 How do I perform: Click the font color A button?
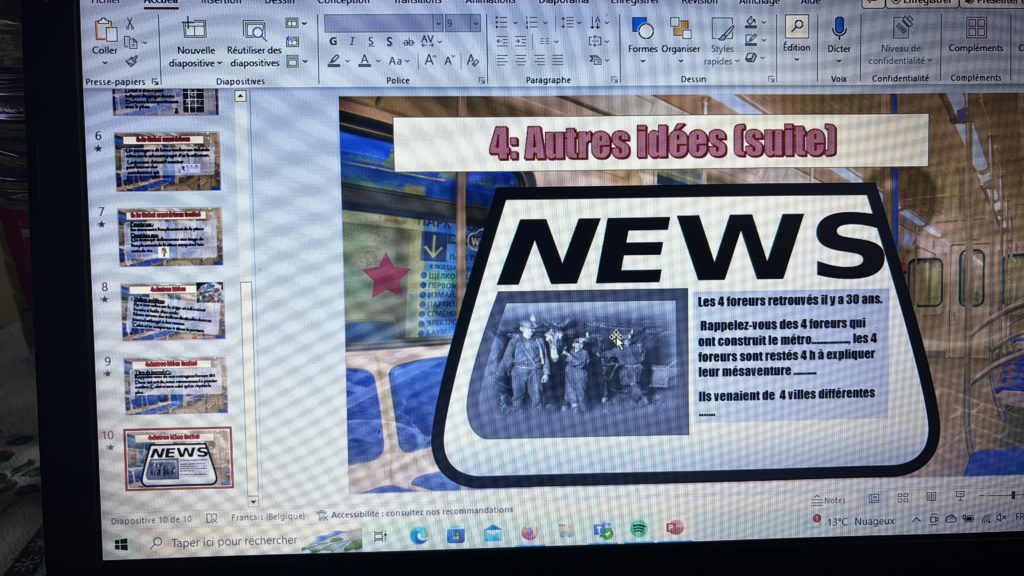coord(363,61)
